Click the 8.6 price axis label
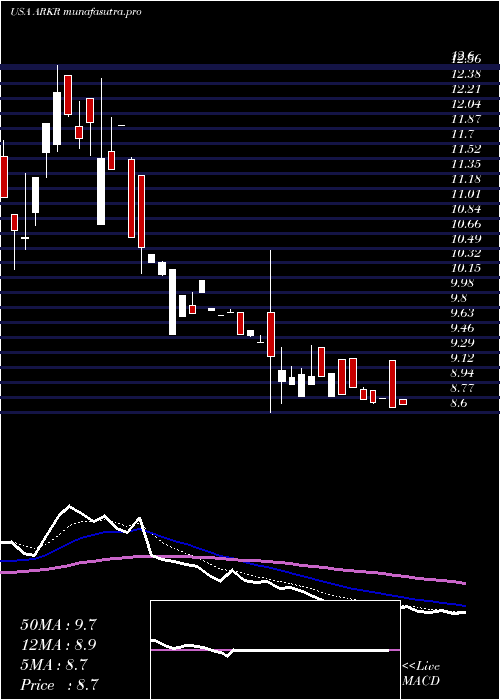This screenshot has width=500, height=700. click(x=459, y=403)
